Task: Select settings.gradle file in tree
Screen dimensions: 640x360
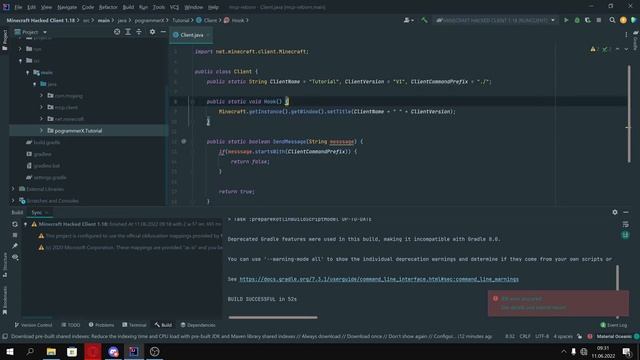Action: pyautogui.click(x=46, y=178)
